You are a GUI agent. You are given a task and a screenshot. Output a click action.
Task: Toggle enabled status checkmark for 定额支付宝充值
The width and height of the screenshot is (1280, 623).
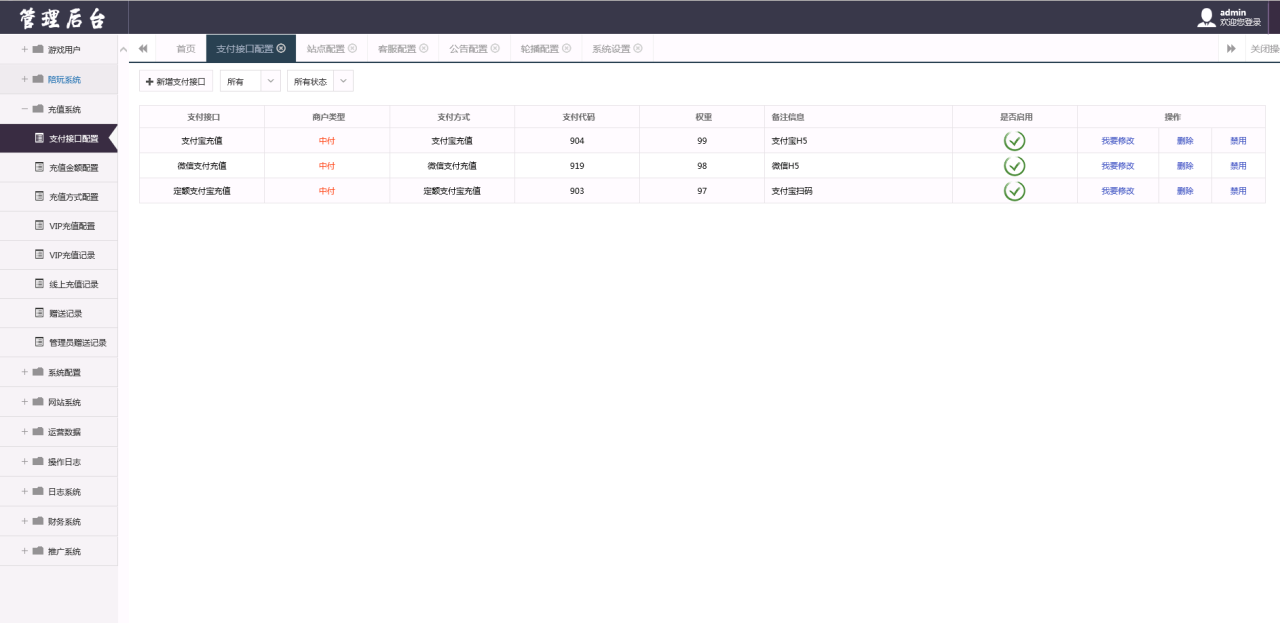(1015, 190)
